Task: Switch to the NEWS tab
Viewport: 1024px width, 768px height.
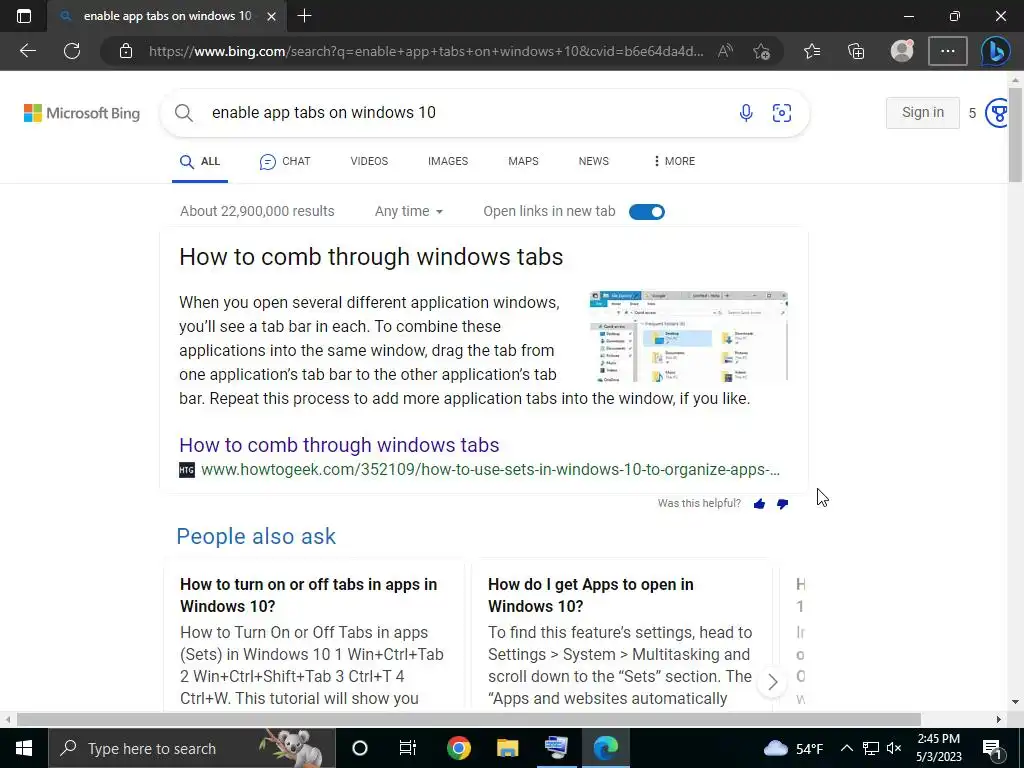Action: coord(593,161)
